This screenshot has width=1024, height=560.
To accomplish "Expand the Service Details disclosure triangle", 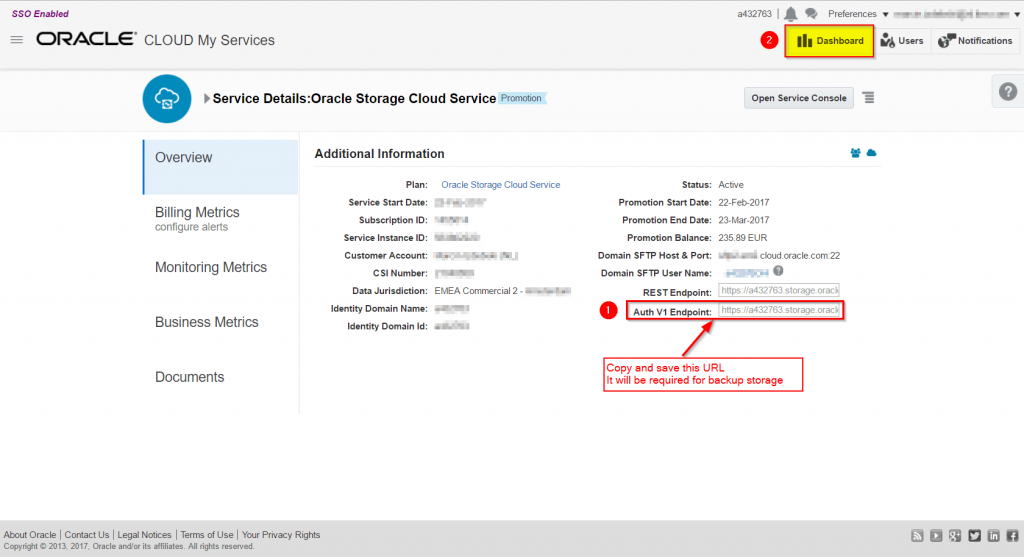I will pos(207,99).
